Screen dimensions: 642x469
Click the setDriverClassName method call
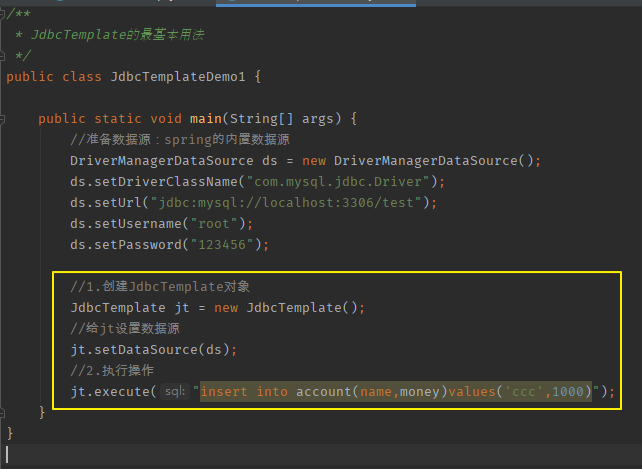click(x=166, y=182)
